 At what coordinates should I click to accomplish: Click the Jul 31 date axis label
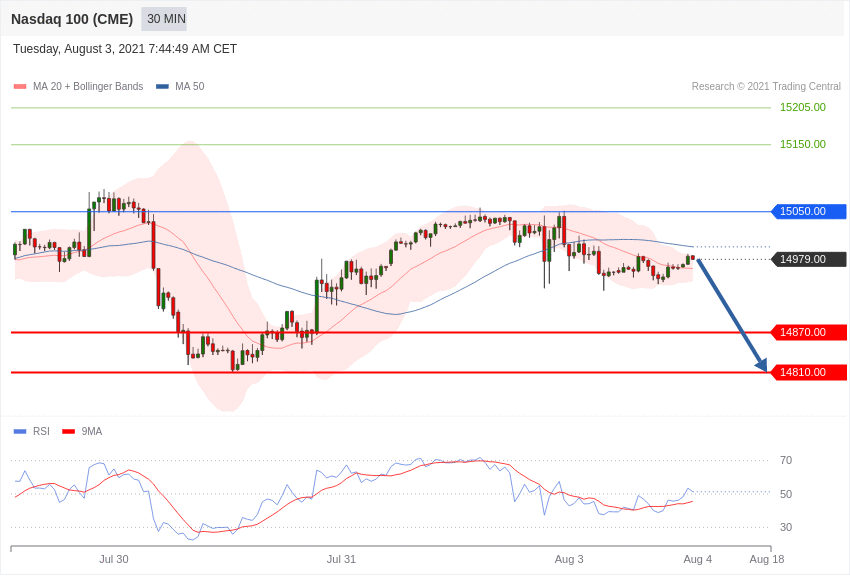[x=341, y=559]
